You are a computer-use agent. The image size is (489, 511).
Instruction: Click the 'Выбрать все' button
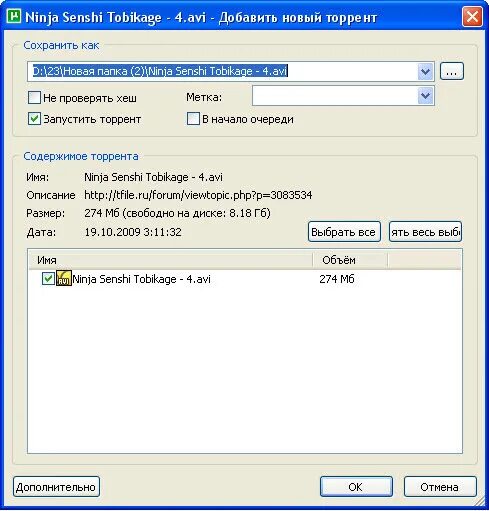[344, 232]
